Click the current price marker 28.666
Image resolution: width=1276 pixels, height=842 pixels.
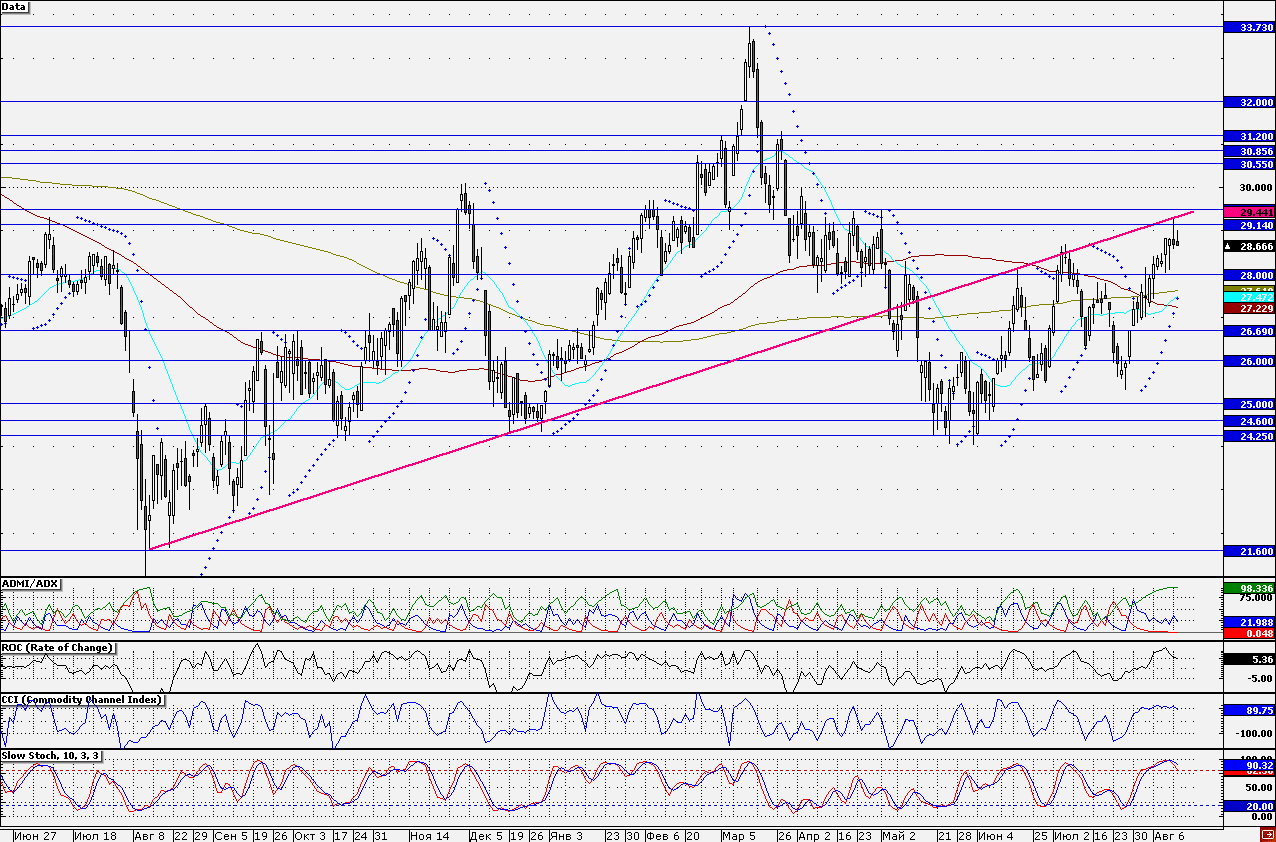tap(1250, 246)
